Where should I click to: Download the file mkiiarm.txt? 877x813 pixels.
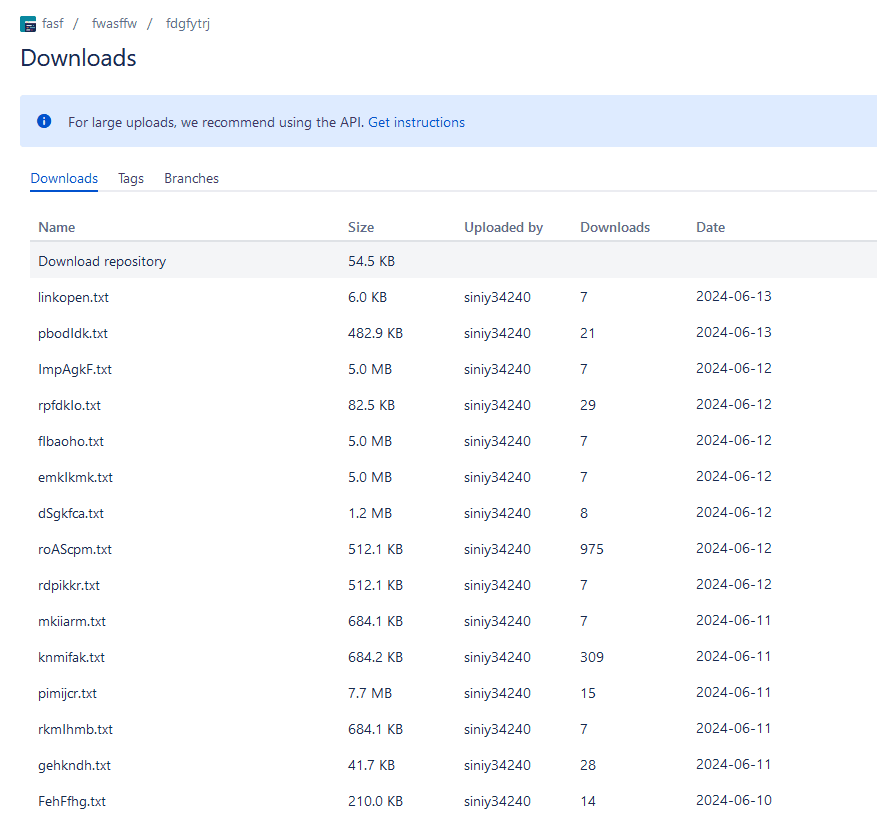[x=72, y=621]
